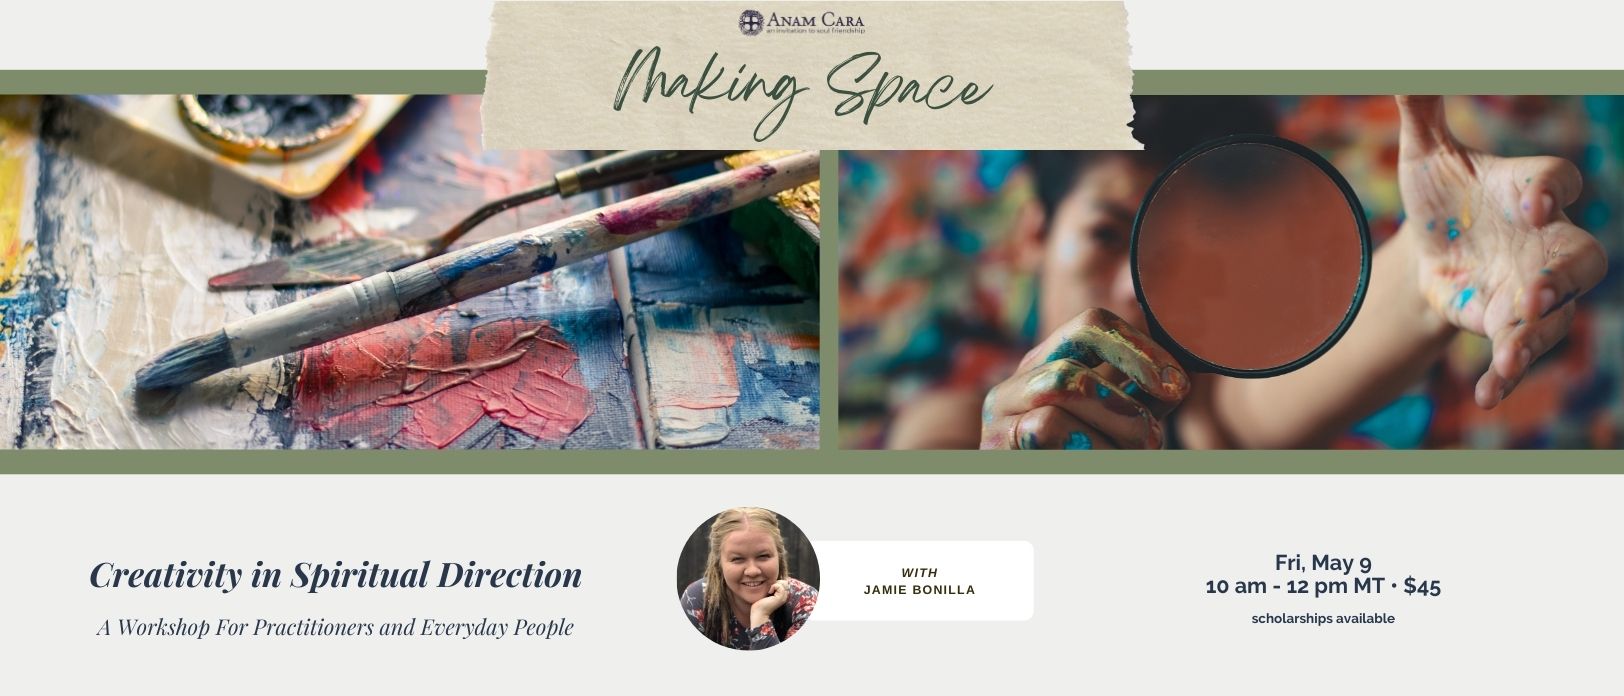Click the $45 price text

1422,587
